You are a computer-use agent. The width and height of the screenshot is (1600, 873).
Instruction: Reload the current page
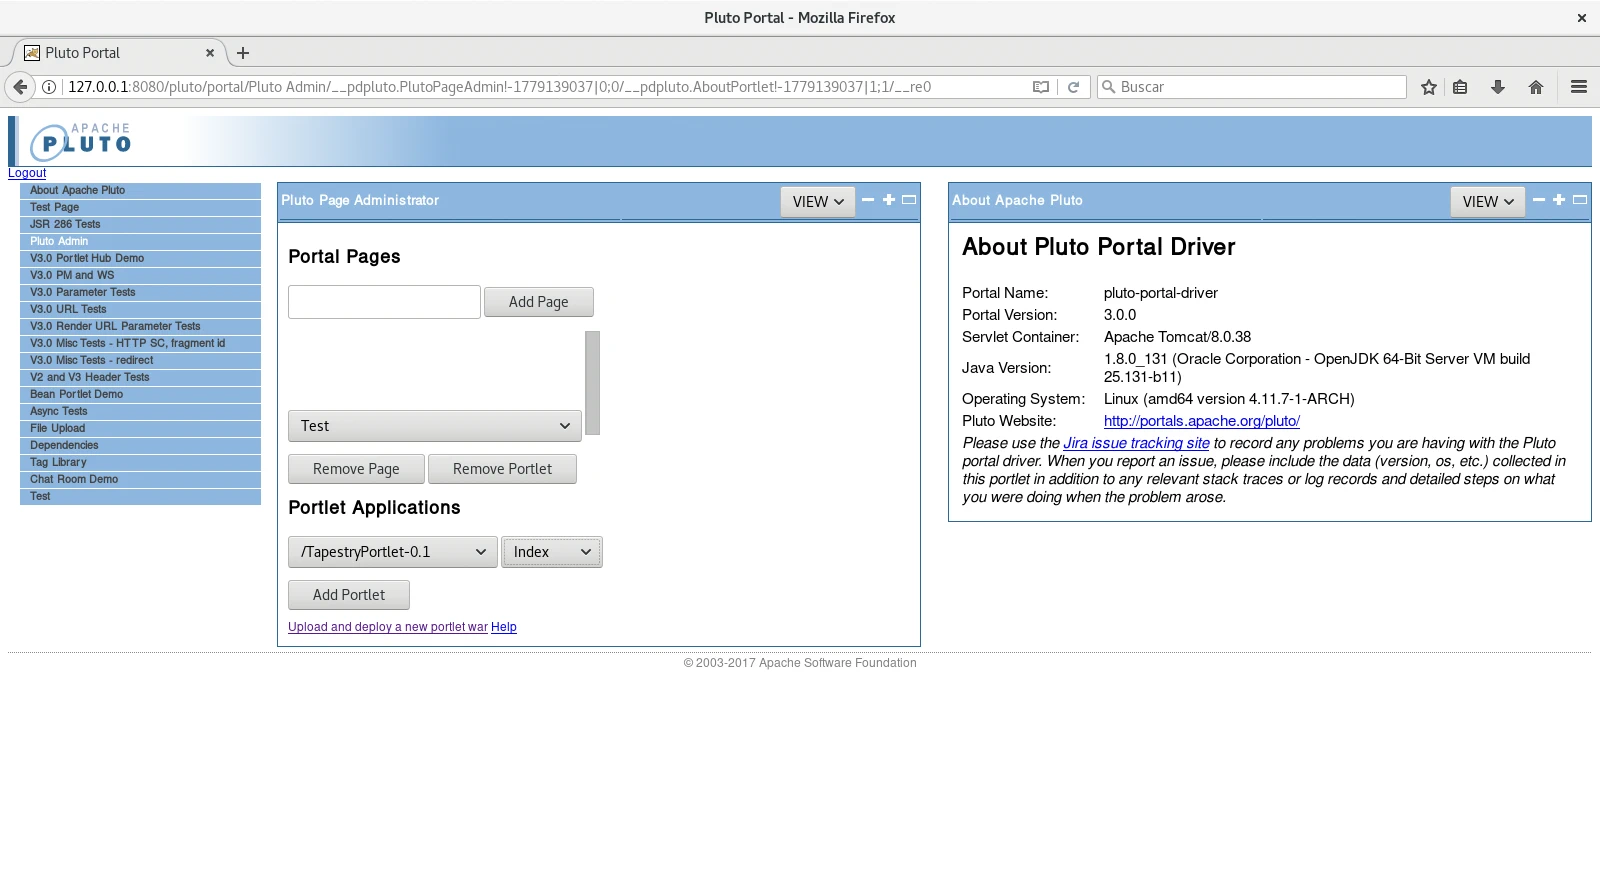click(1073, 87)
